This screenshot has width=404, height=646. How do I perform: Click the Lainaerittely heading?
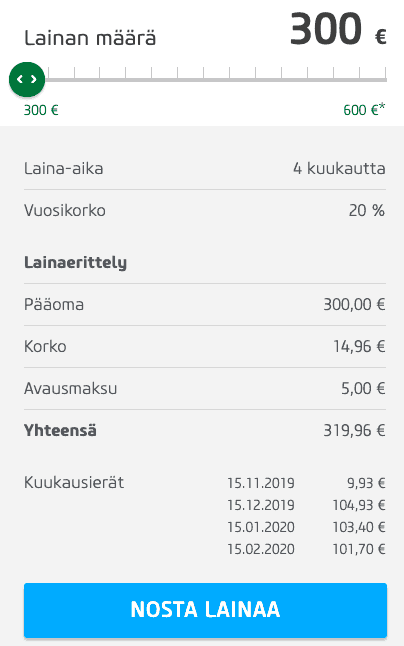75,263
